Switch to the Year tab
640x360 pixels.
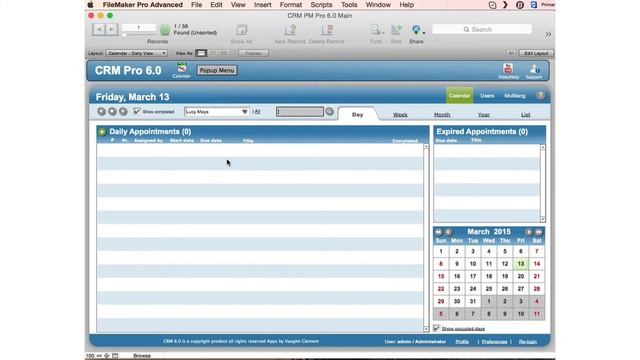(x=484, y=115)
